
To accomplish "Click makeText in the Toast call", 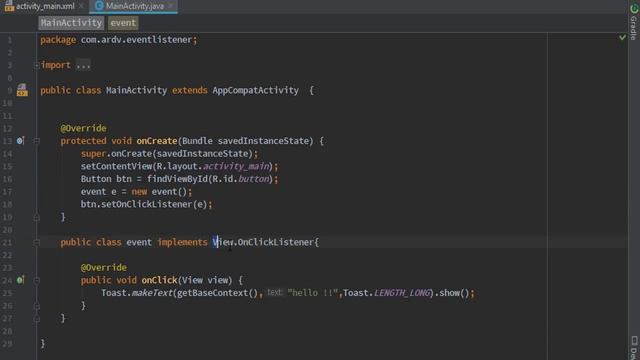I will pos(152,293).
